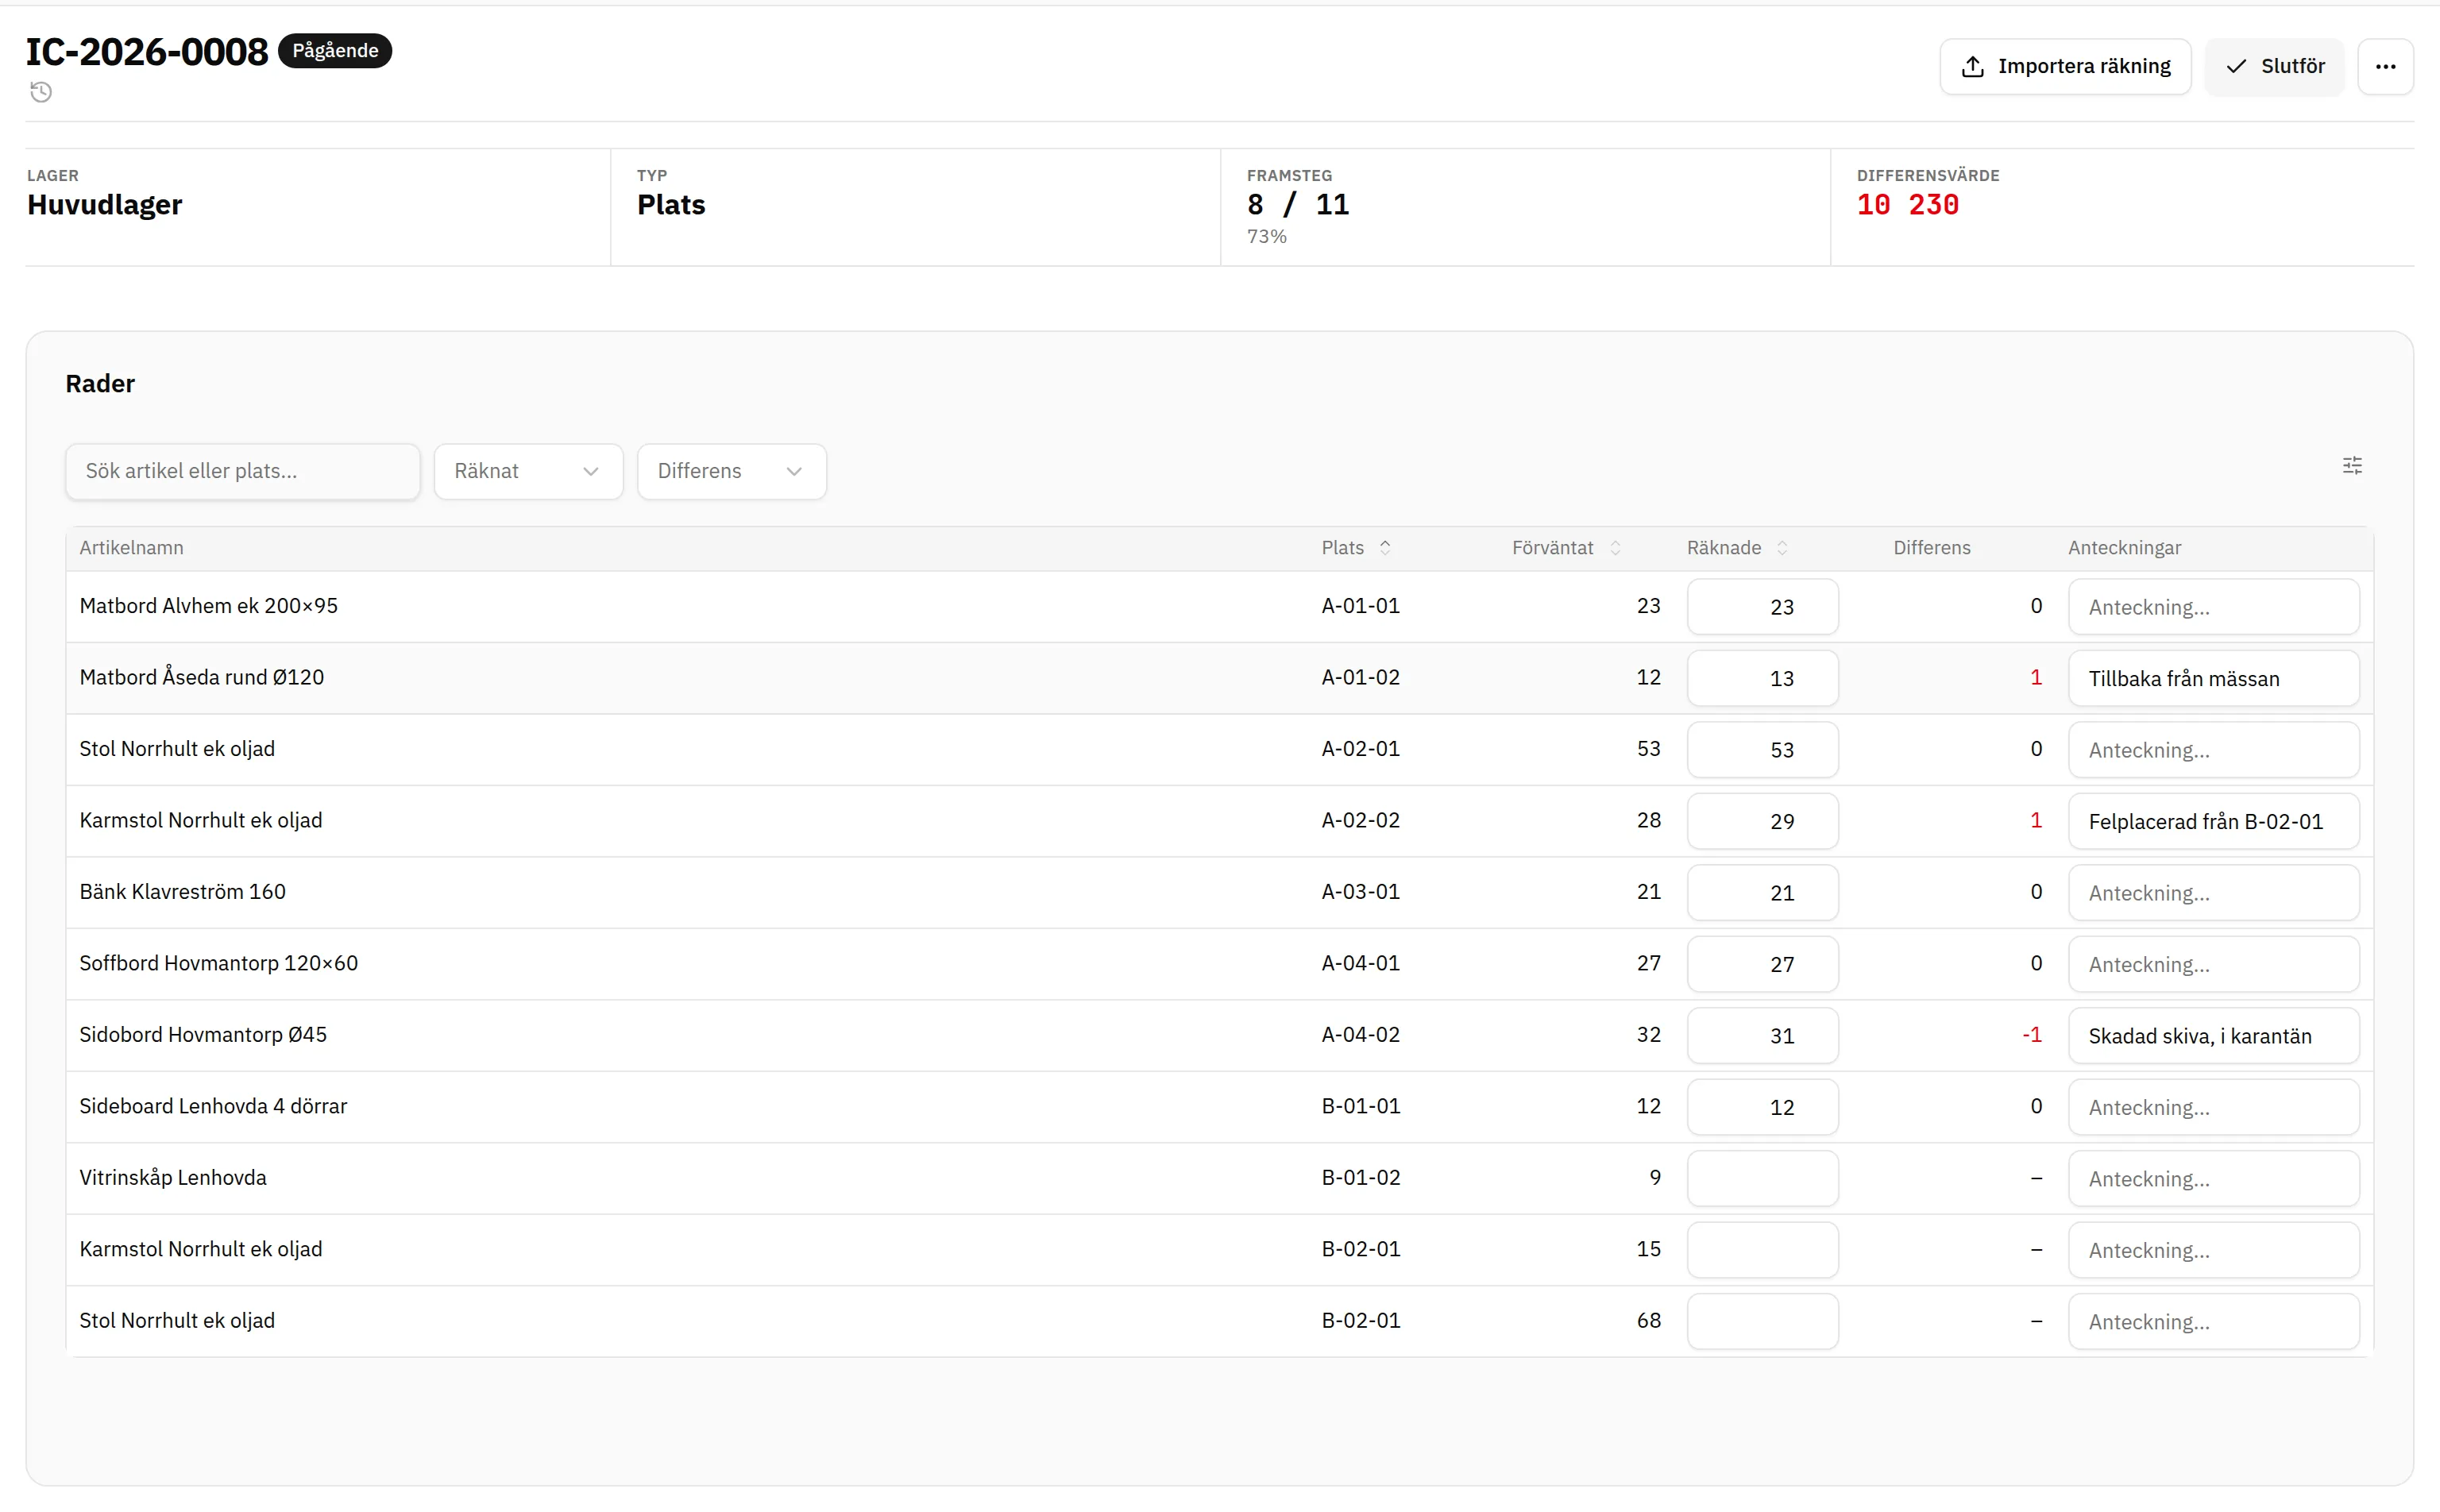Screen dimensions: 2440x1512
Task: Click the note field for Matbord Alvhem
Action: 2213,607
